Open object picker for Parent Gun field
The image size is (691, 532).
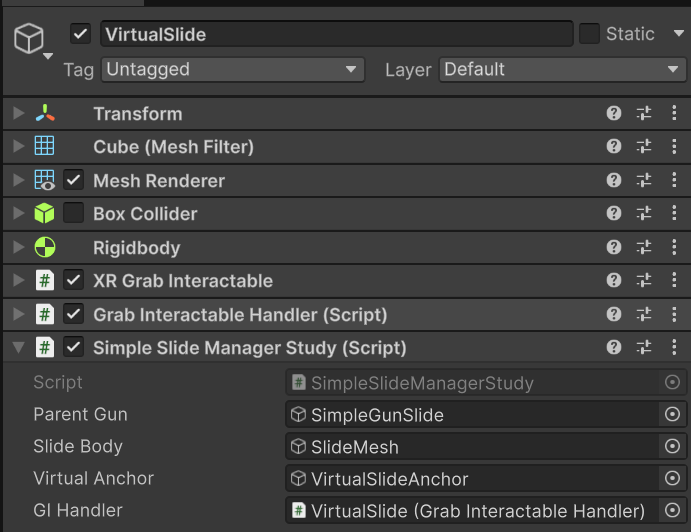pos(672,414)
